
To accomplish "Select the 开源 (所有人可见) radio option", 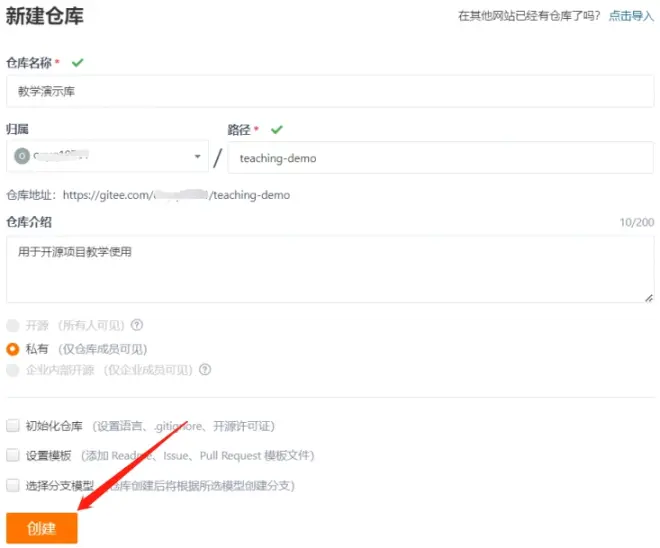I will 13,325.
